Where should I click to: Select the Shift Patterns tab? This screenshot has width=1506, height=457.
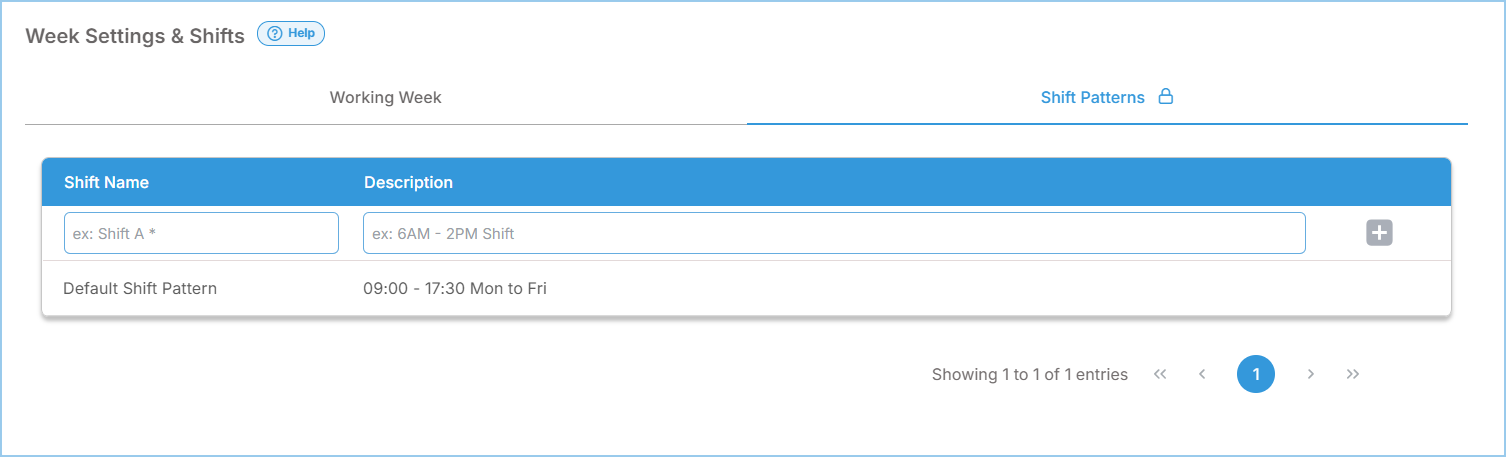tap(1107, 98)
